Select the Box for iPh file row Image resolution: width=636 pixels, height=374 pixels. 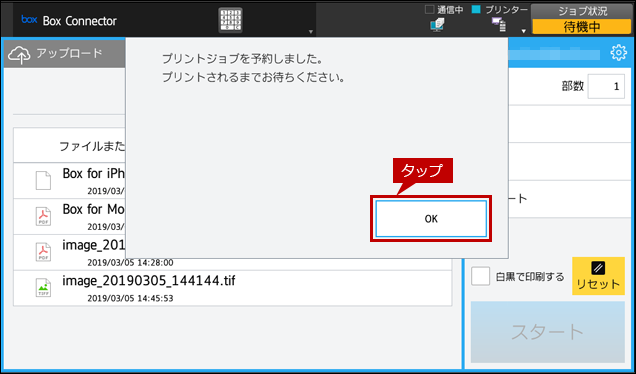pos(70,181)
